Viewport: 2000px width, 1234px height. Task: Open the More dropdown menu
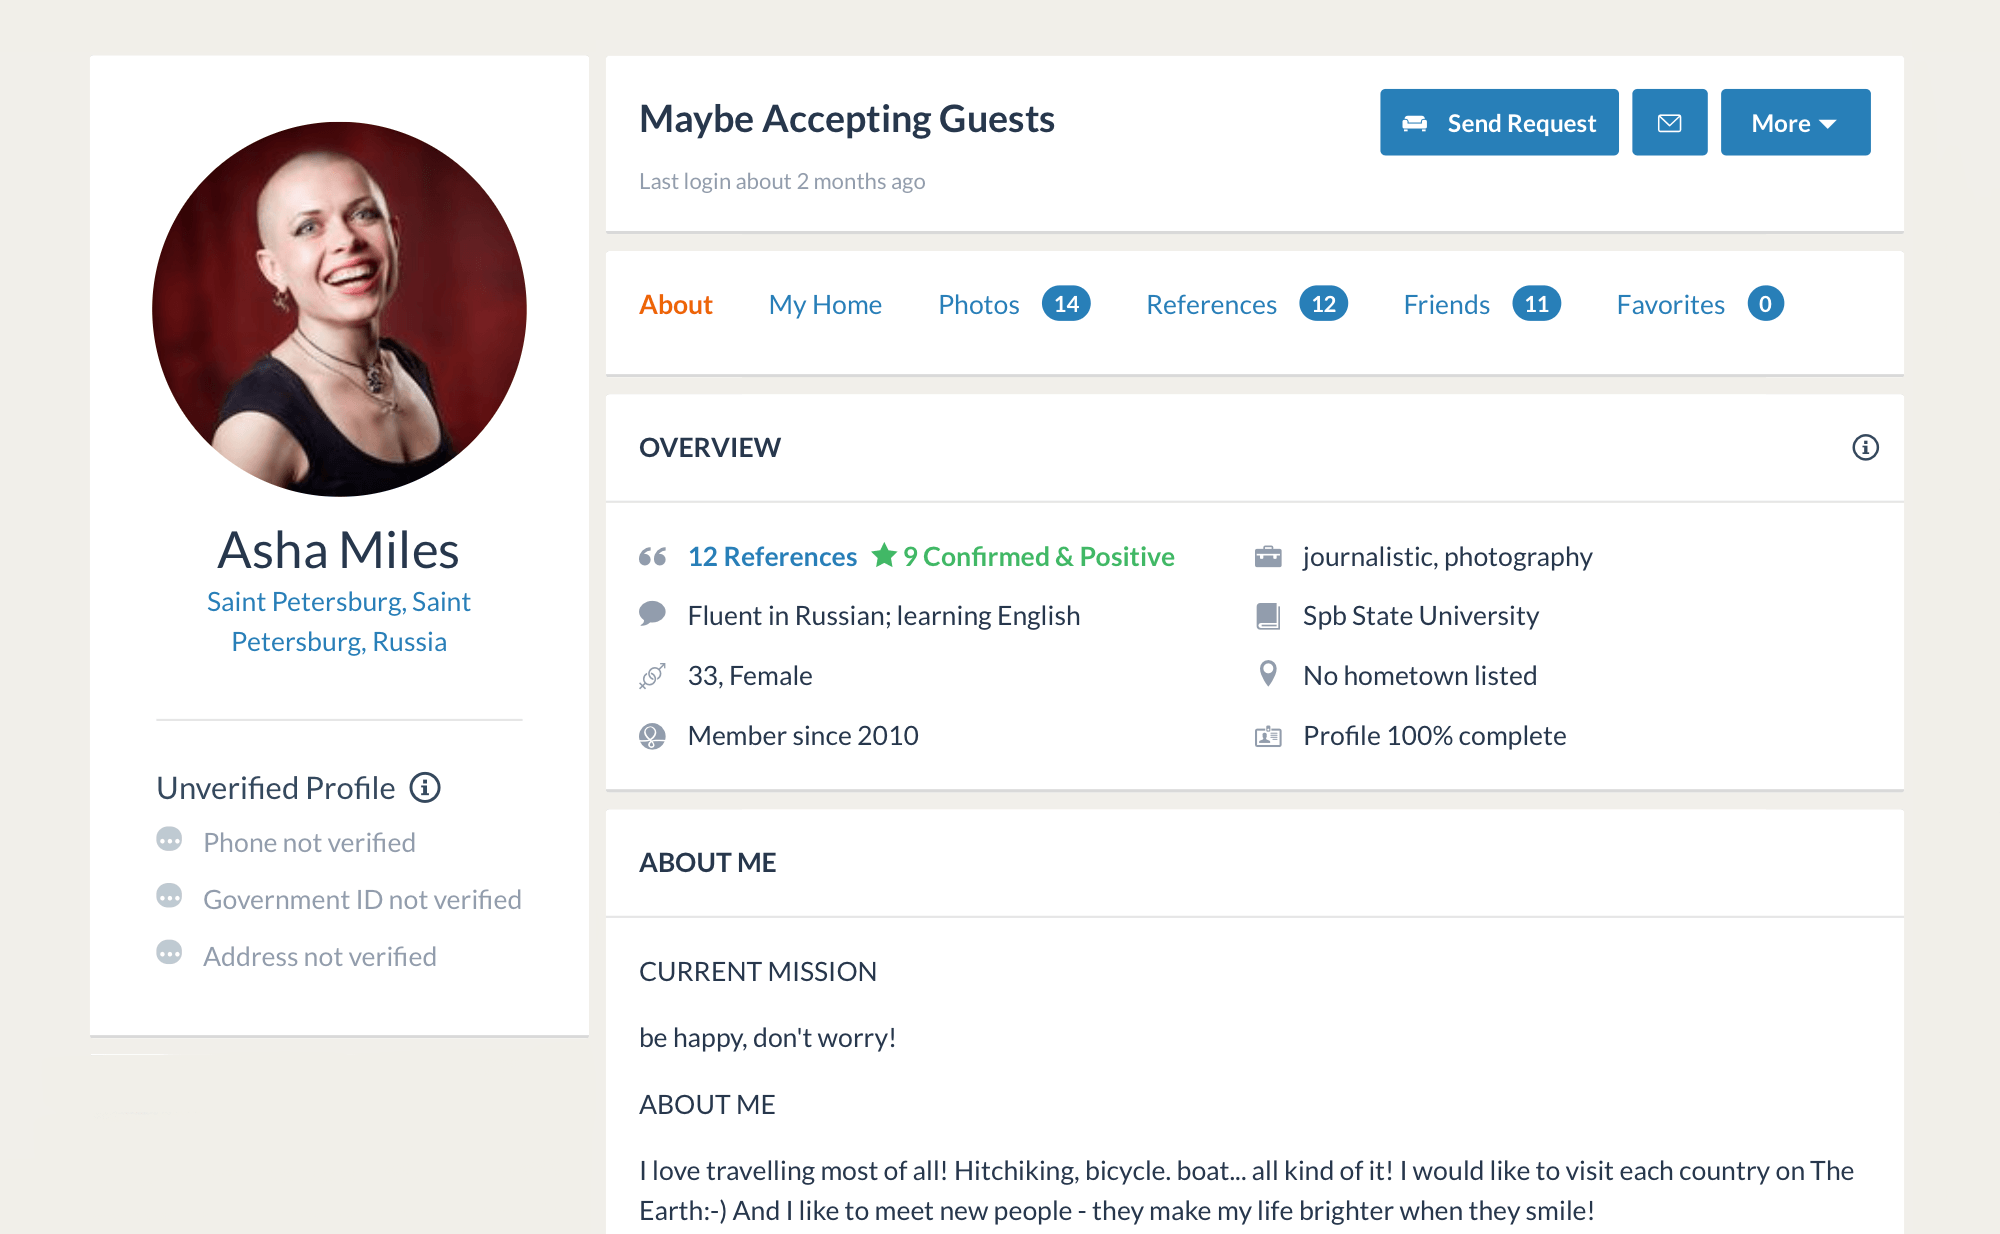coord(1795,122)
